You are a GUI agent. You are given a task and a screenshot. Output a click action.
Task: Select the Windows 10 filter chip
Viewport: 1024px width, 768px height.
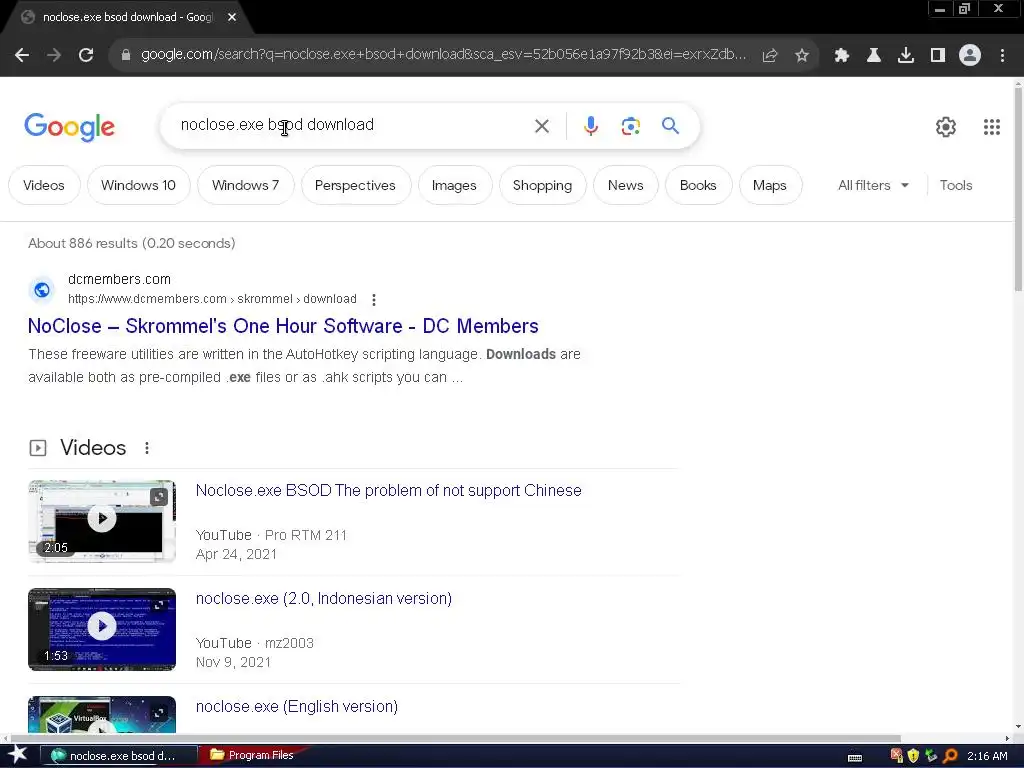click(x=138, y=185)
